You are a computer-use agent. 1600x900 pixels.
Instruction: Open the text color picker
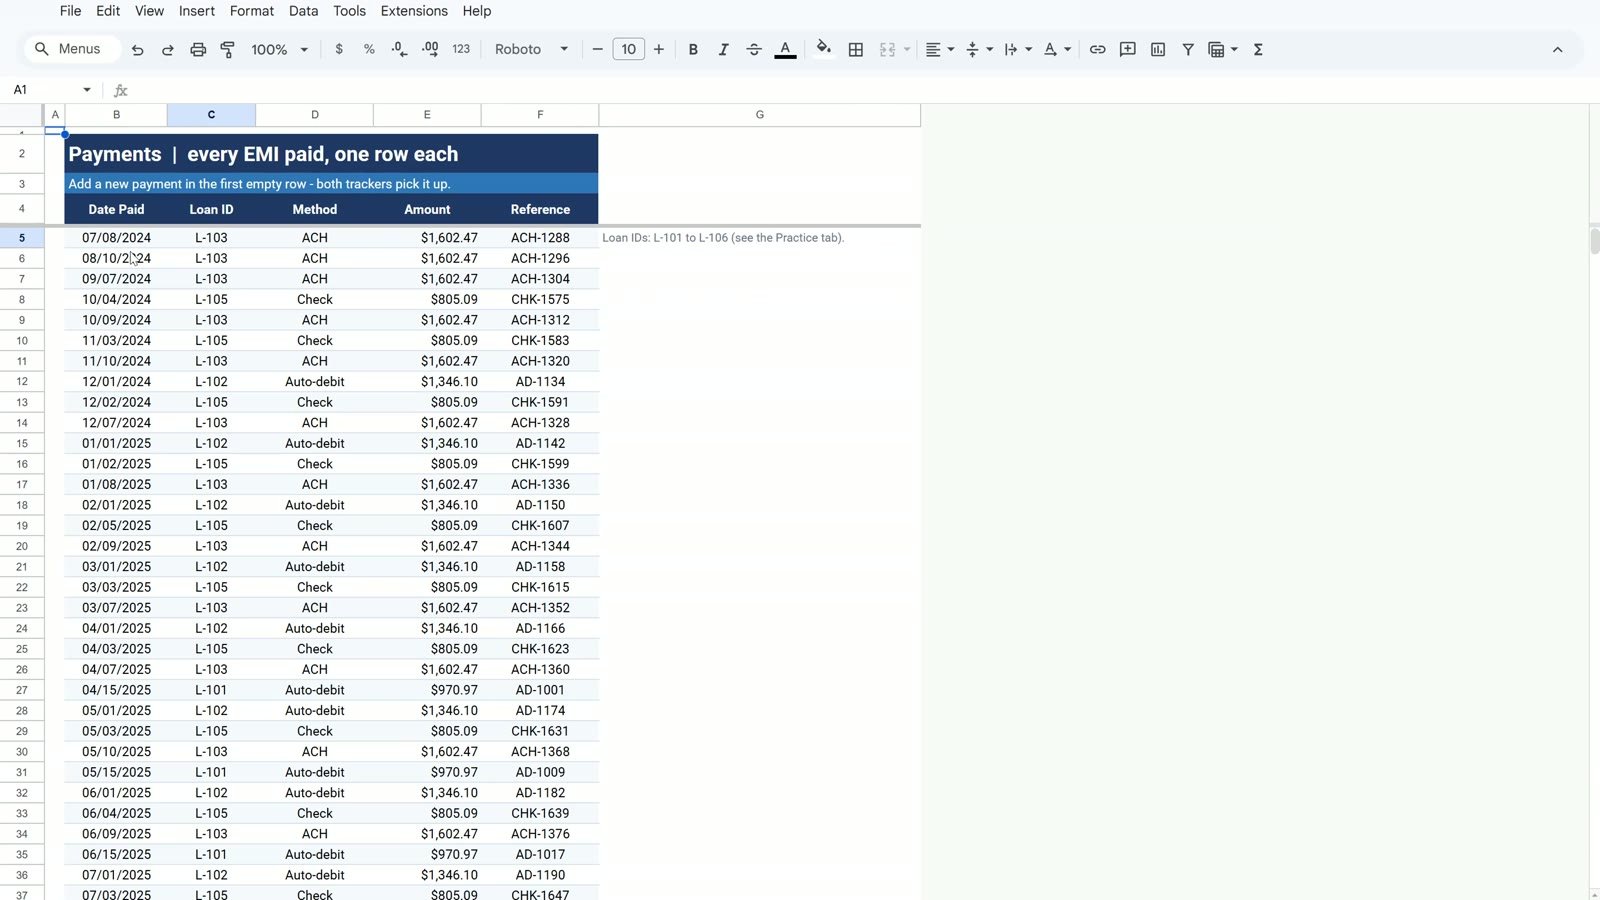click(786, 49)
